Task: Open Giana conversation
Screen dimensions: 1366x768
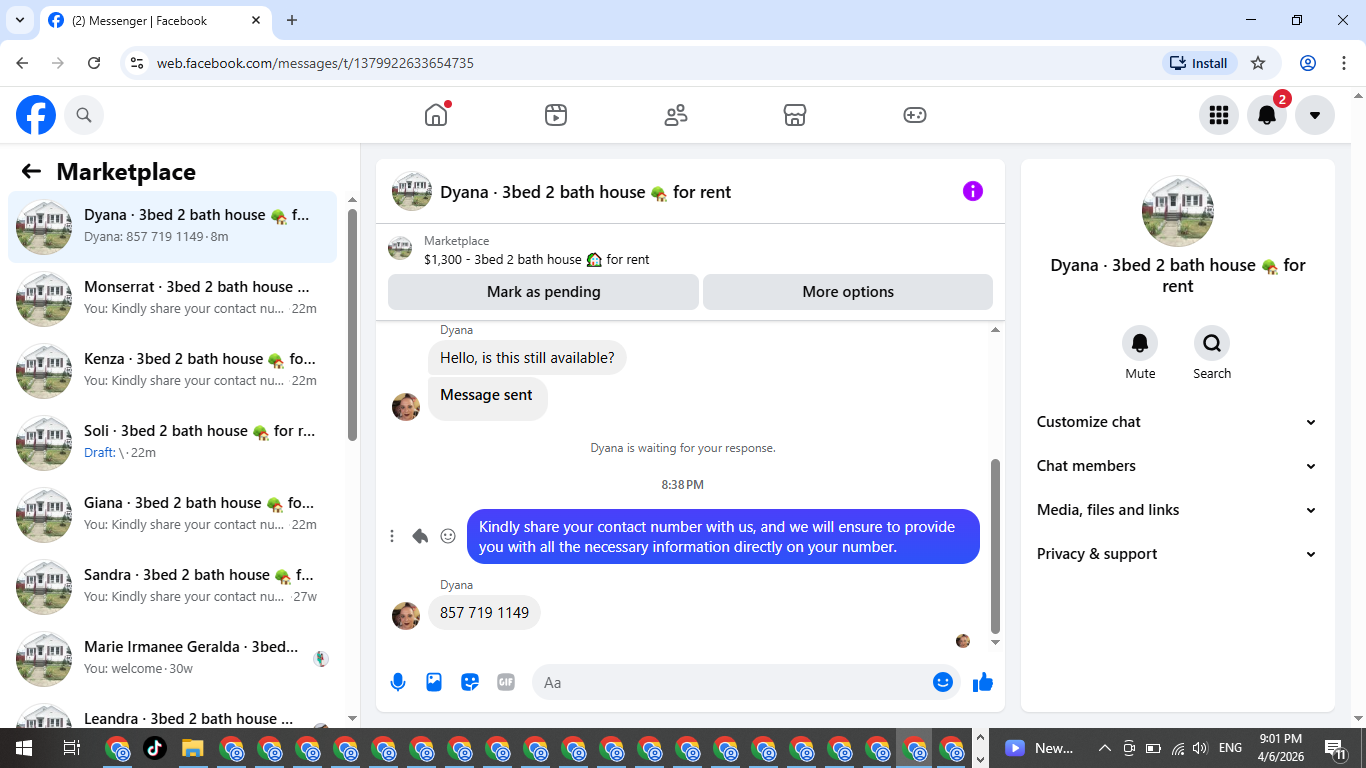Action: click(172, 515)
